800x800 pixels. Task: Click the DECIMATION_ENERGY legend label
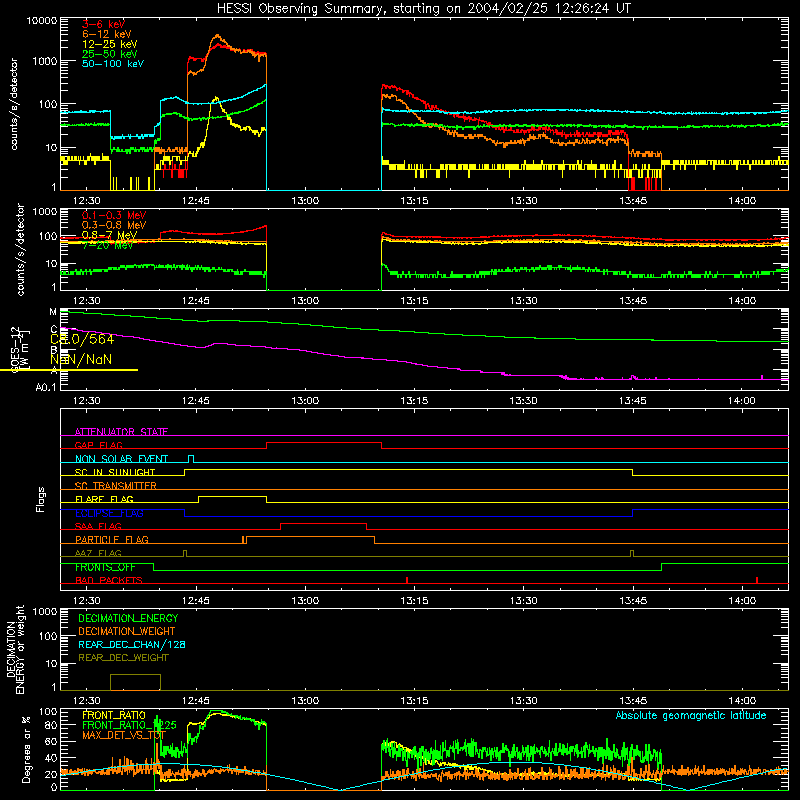click(128, 618)
